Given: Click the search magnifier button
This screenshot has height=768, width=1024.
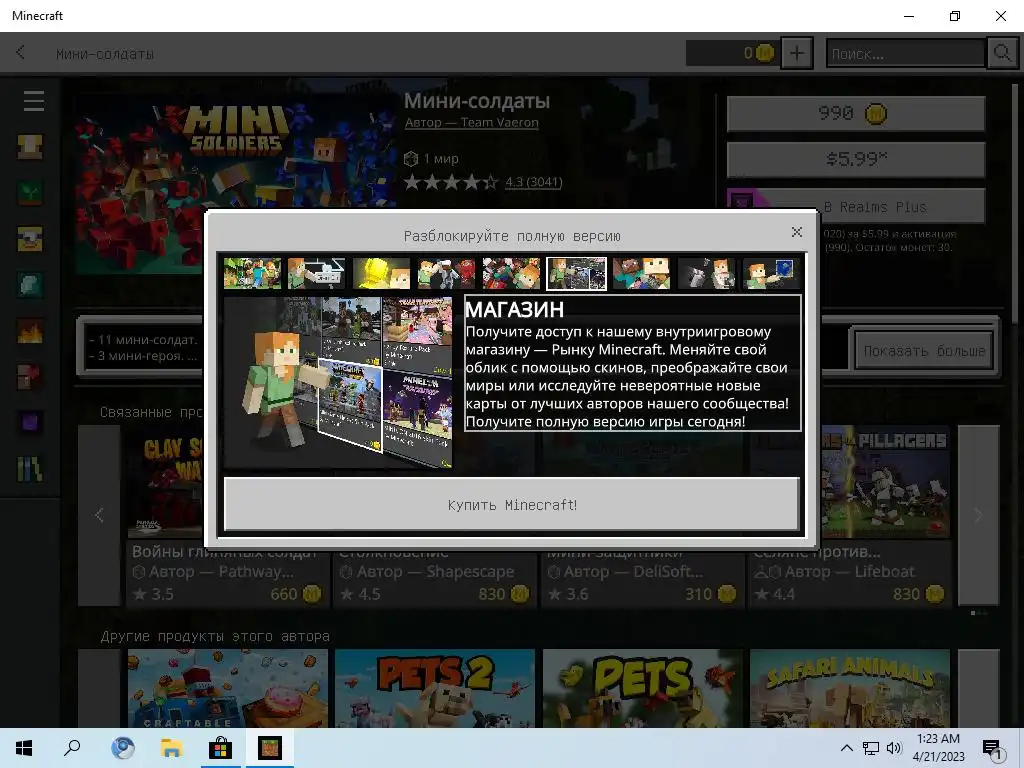Looking at the screenshot, I should (x=1002, y=53).
